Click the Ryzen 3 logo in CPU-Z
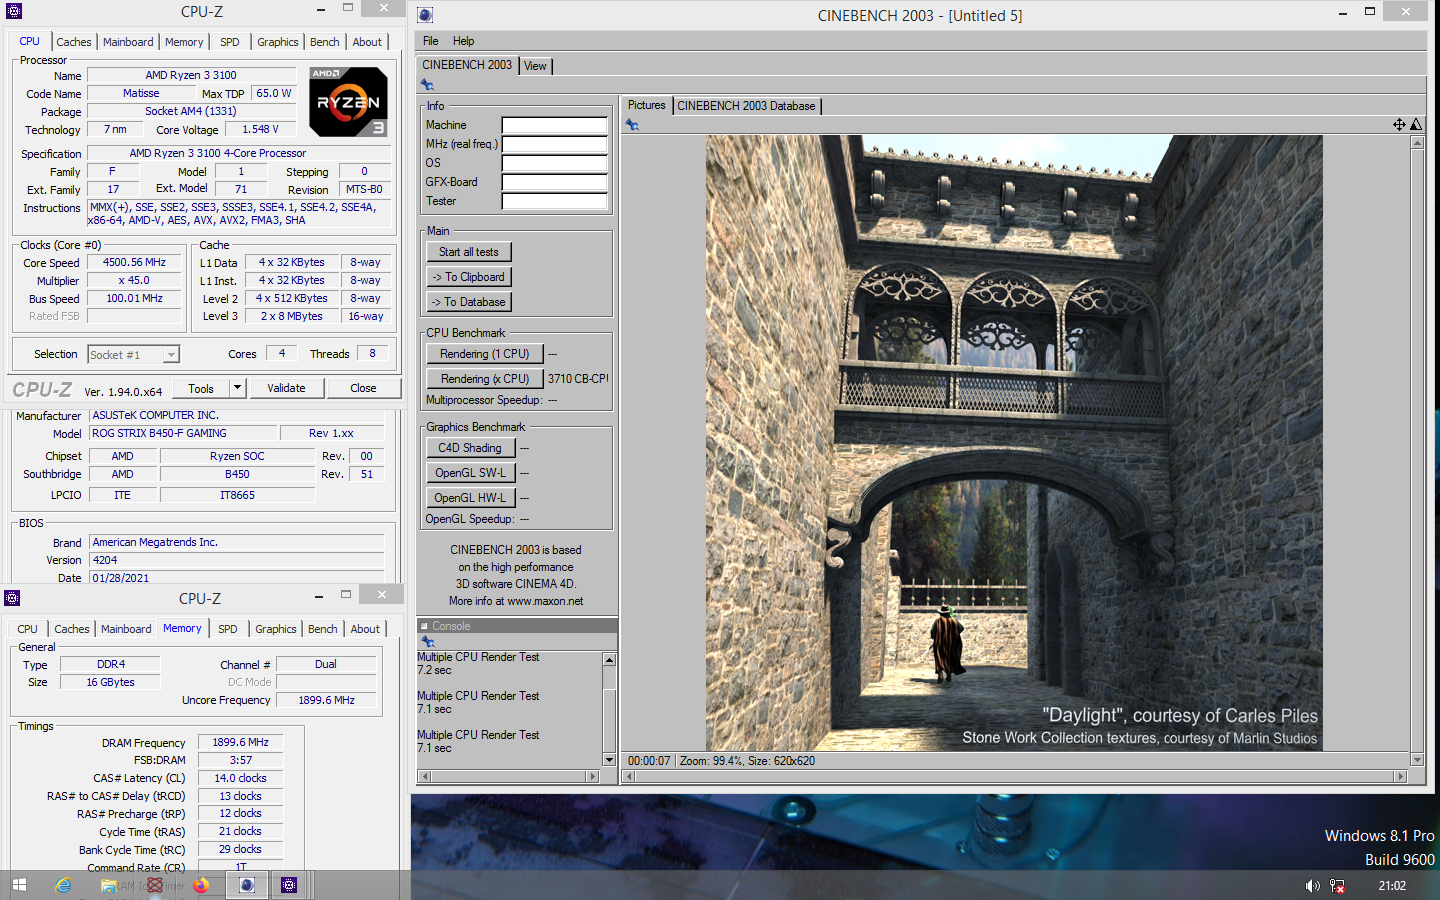 tap(348, 102)
